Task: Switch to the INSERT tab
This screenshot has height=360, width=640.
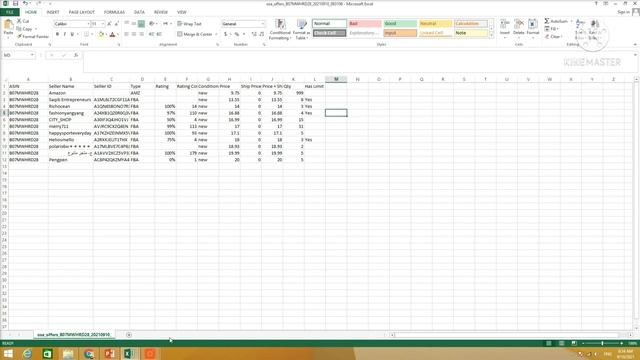Action: [x=53, y=12]
